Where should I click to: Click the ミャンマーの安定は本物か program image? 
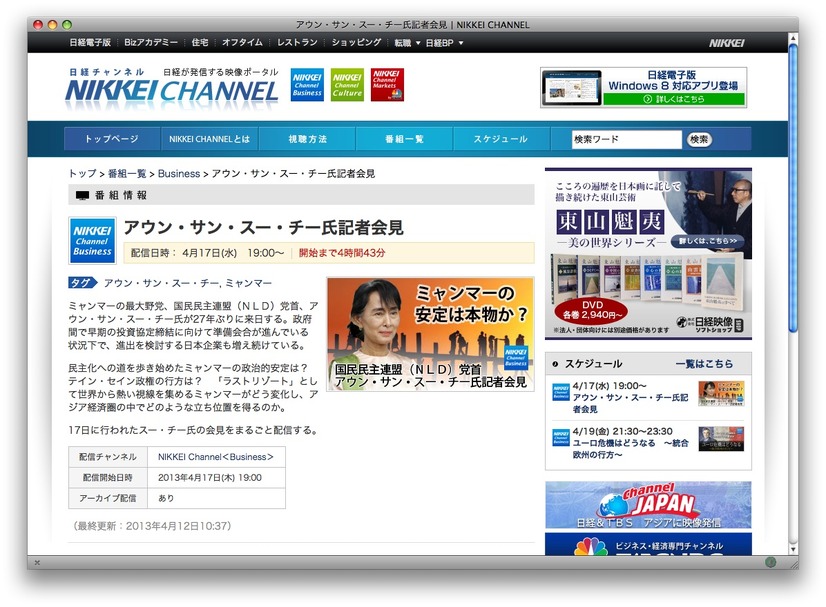430,334
